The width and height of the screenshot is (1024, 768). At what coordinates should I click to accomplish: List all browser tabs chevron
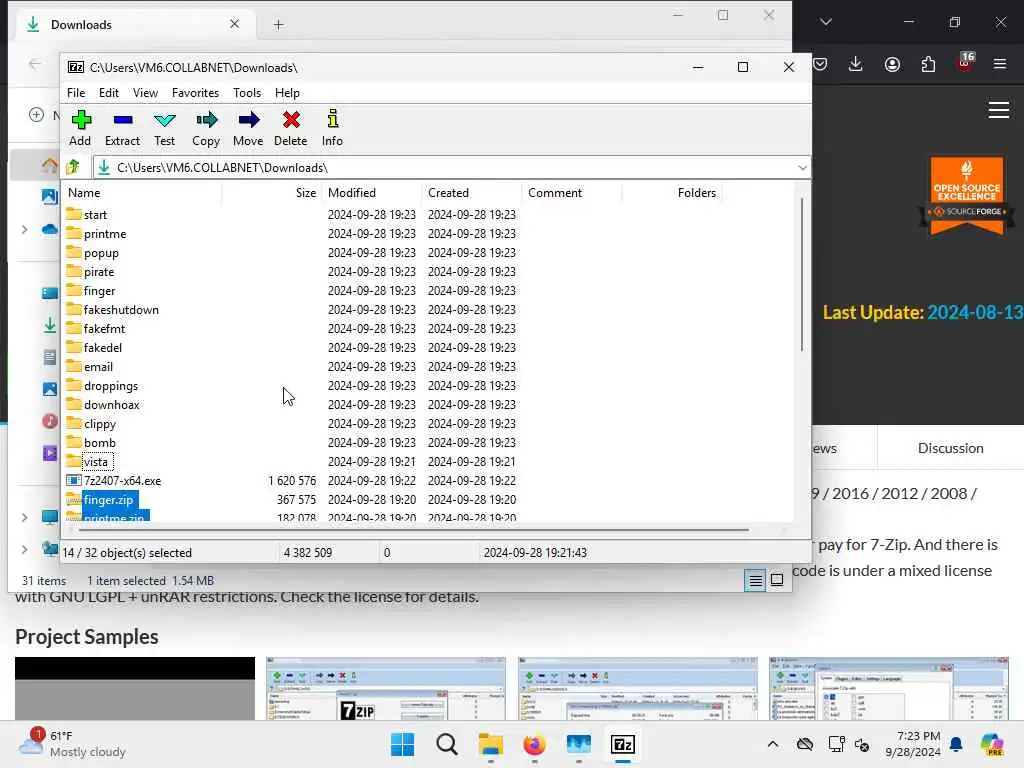pos(825,22)
